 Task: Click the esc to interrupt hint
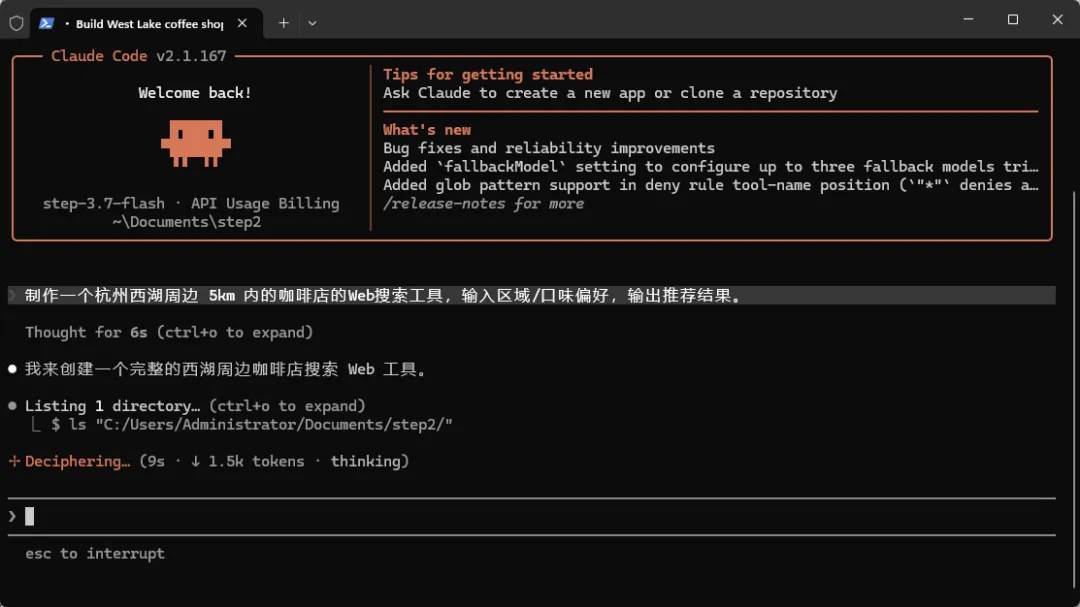tap(95, 553)
